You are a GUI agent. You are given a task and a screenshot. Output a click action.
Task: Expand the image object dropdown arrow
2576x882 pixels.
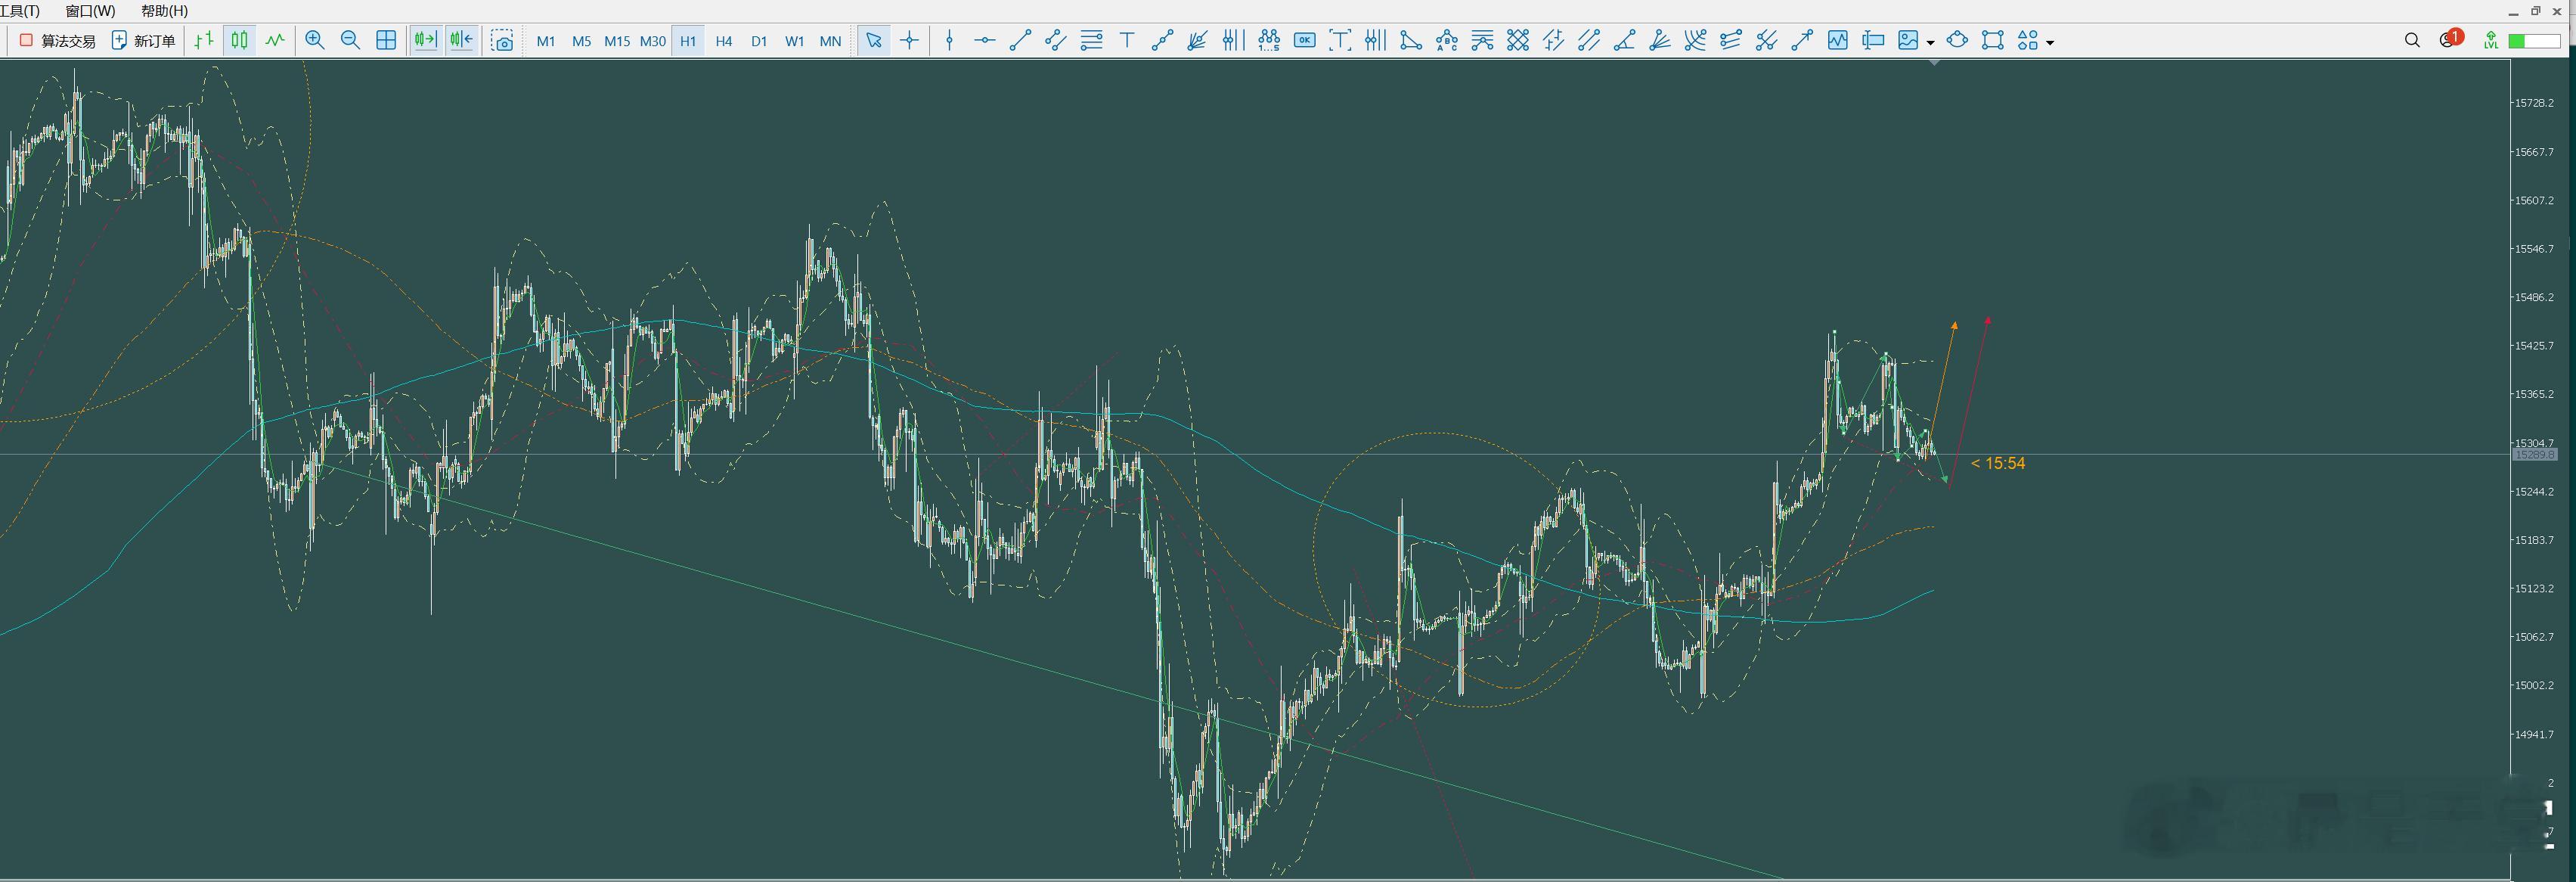point(1930,42)
